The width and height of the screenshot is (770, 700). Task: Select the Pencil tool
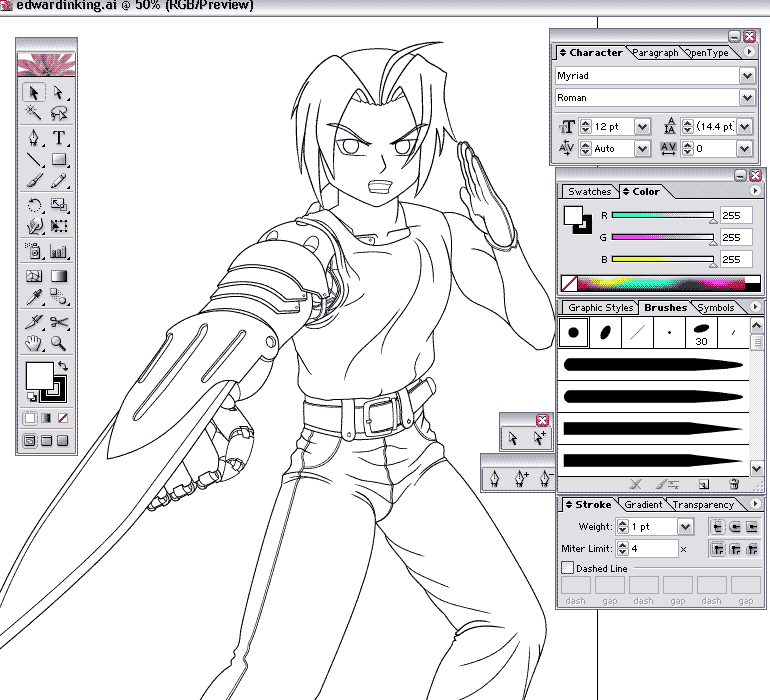59,180
